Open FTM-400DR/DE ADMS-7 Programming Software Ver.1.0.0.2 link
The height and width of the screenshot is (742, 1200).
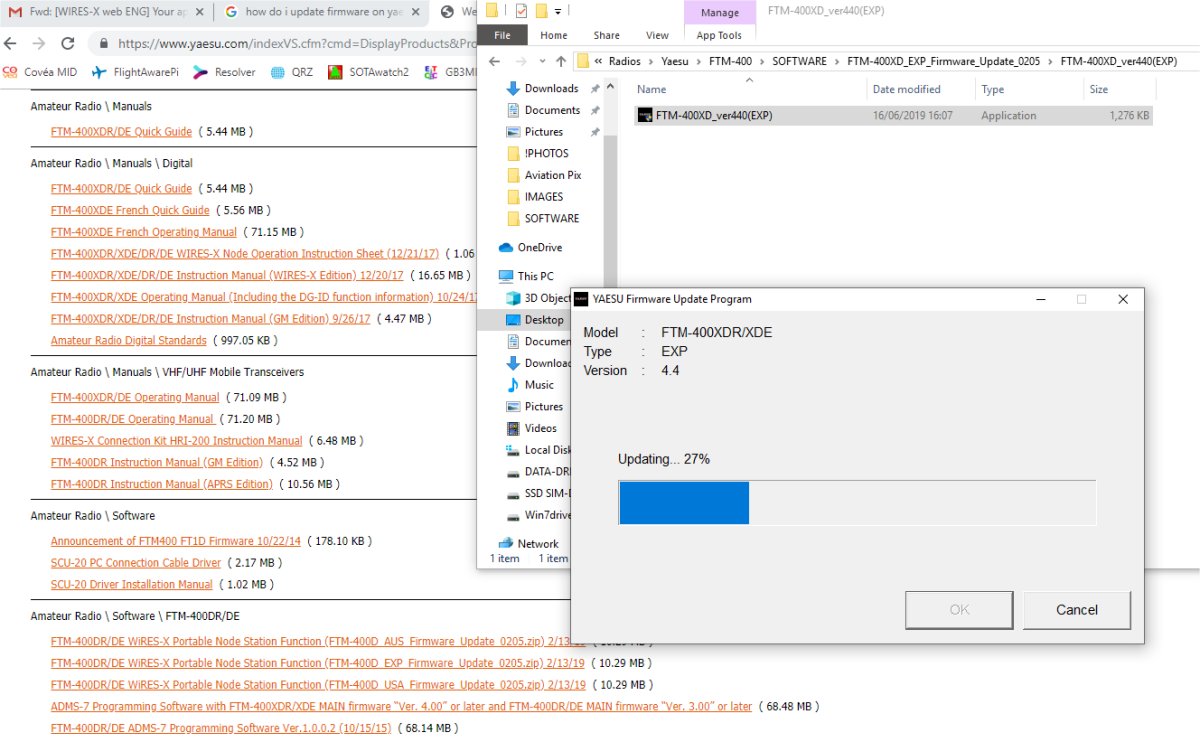(221, 728)
